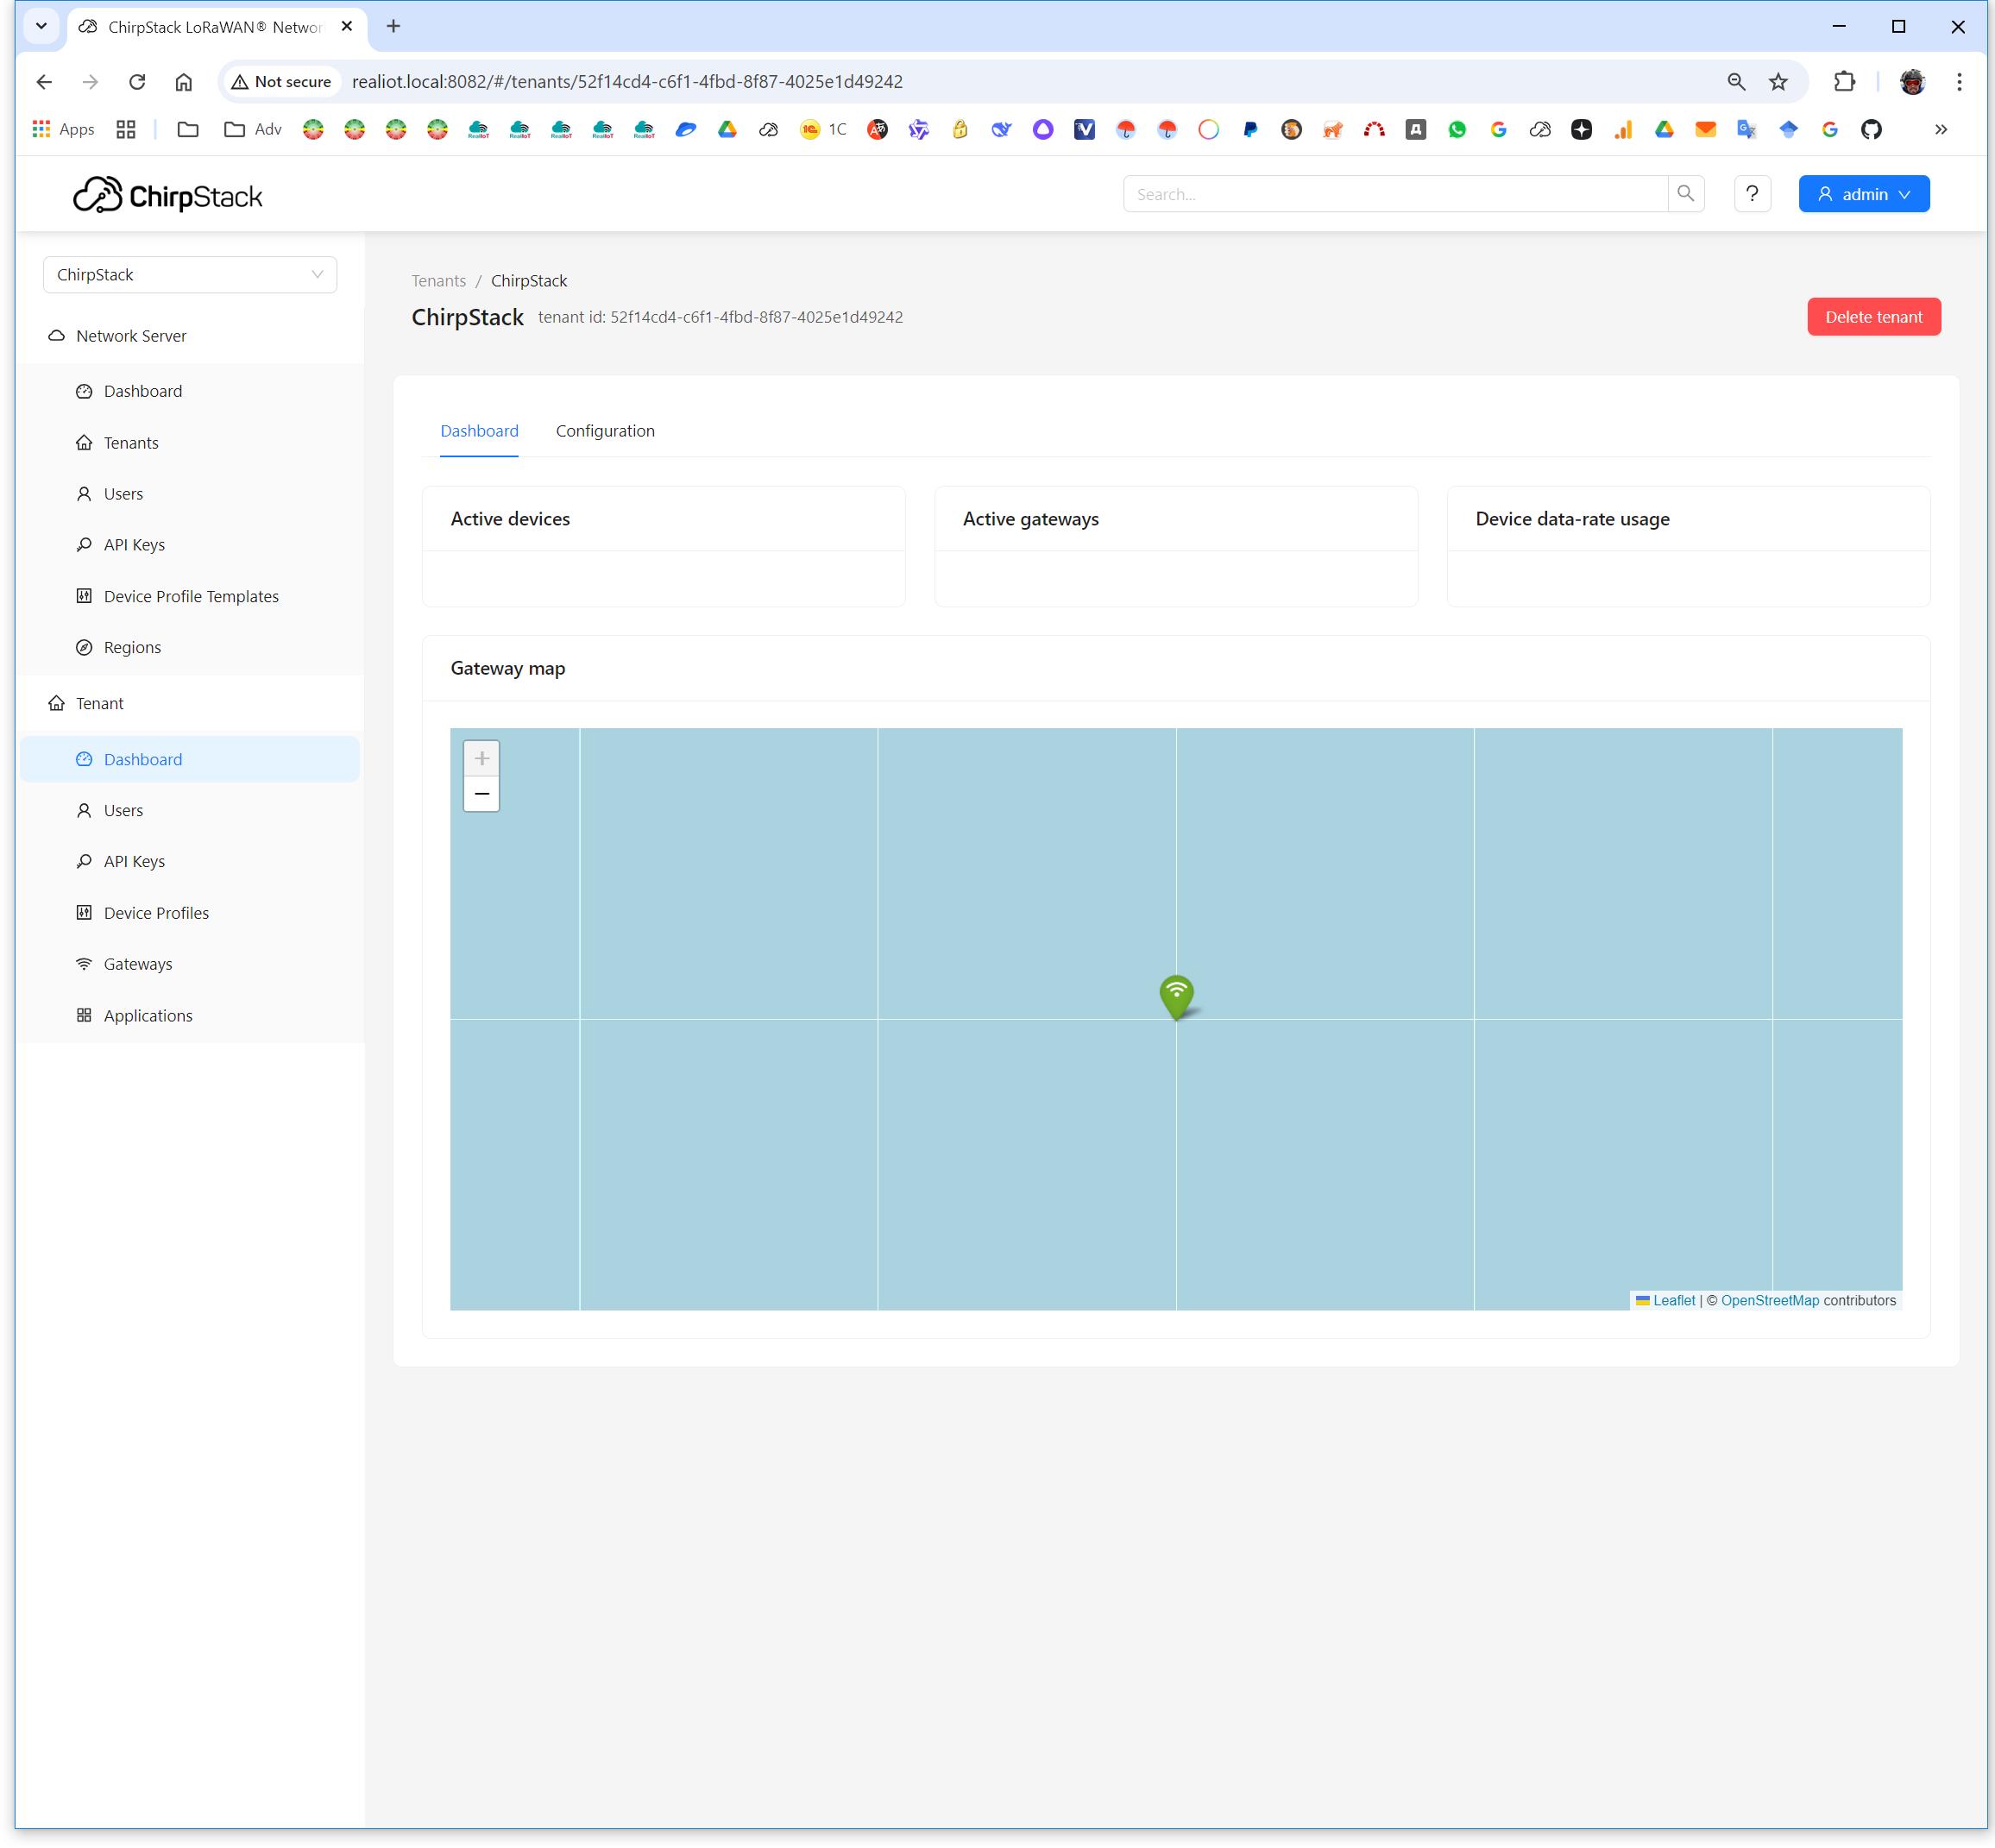Open Applications in the tenant sidebar
Image resolution: width=1995 pixels, height=1848 pixels.
click(x=148, y=1015)
